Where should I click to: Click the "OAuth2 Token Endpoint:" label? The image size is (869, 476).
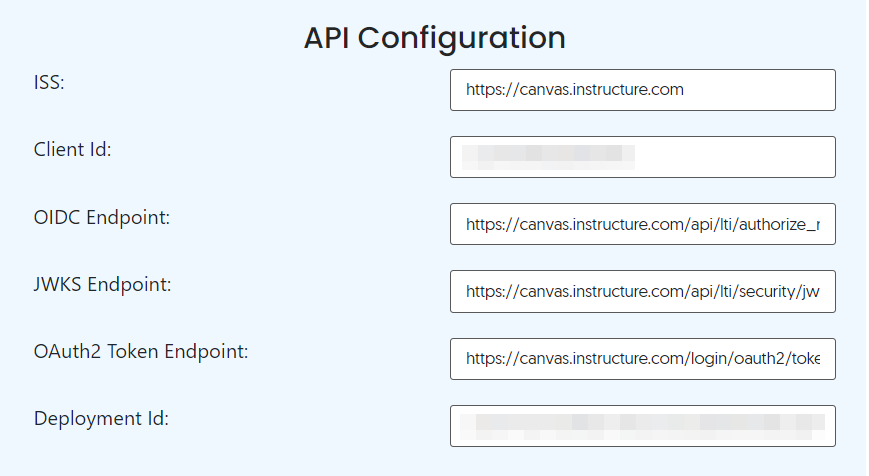coord(141,351)
